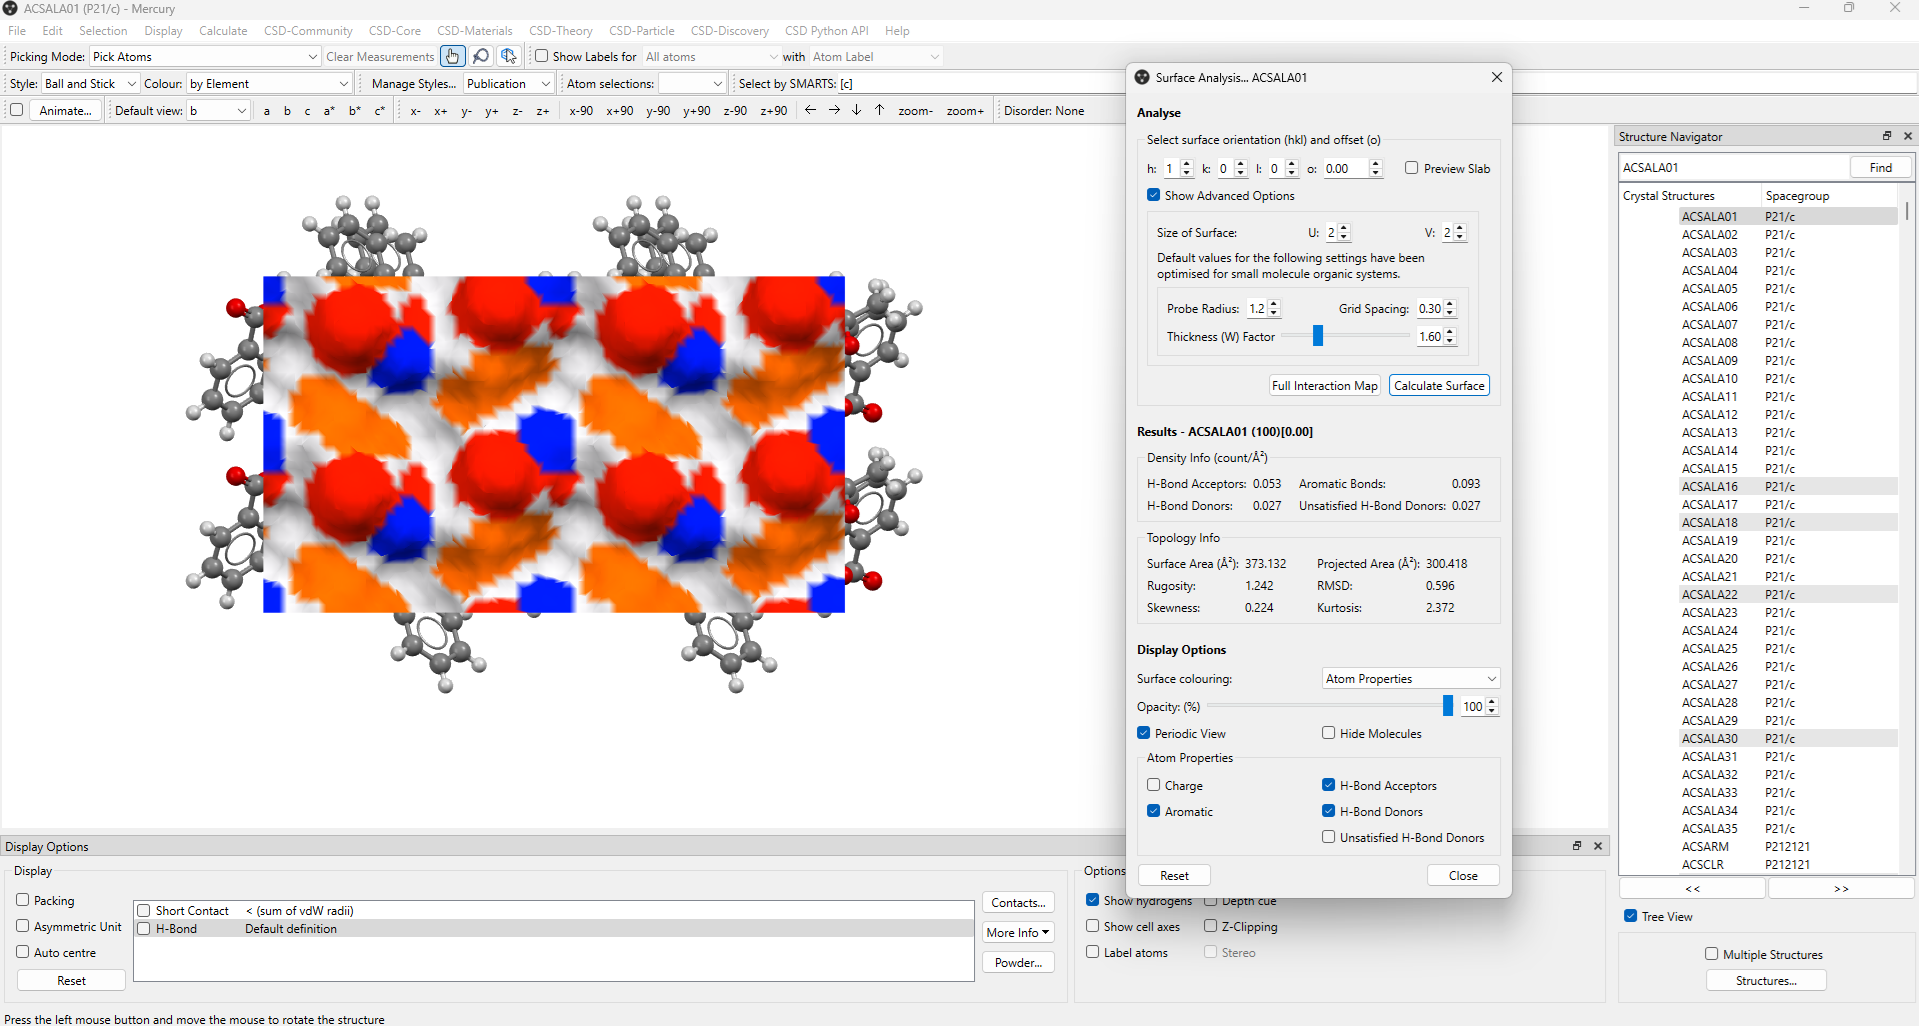Open the Surface colouring dropdown

tap(1409, 678)
